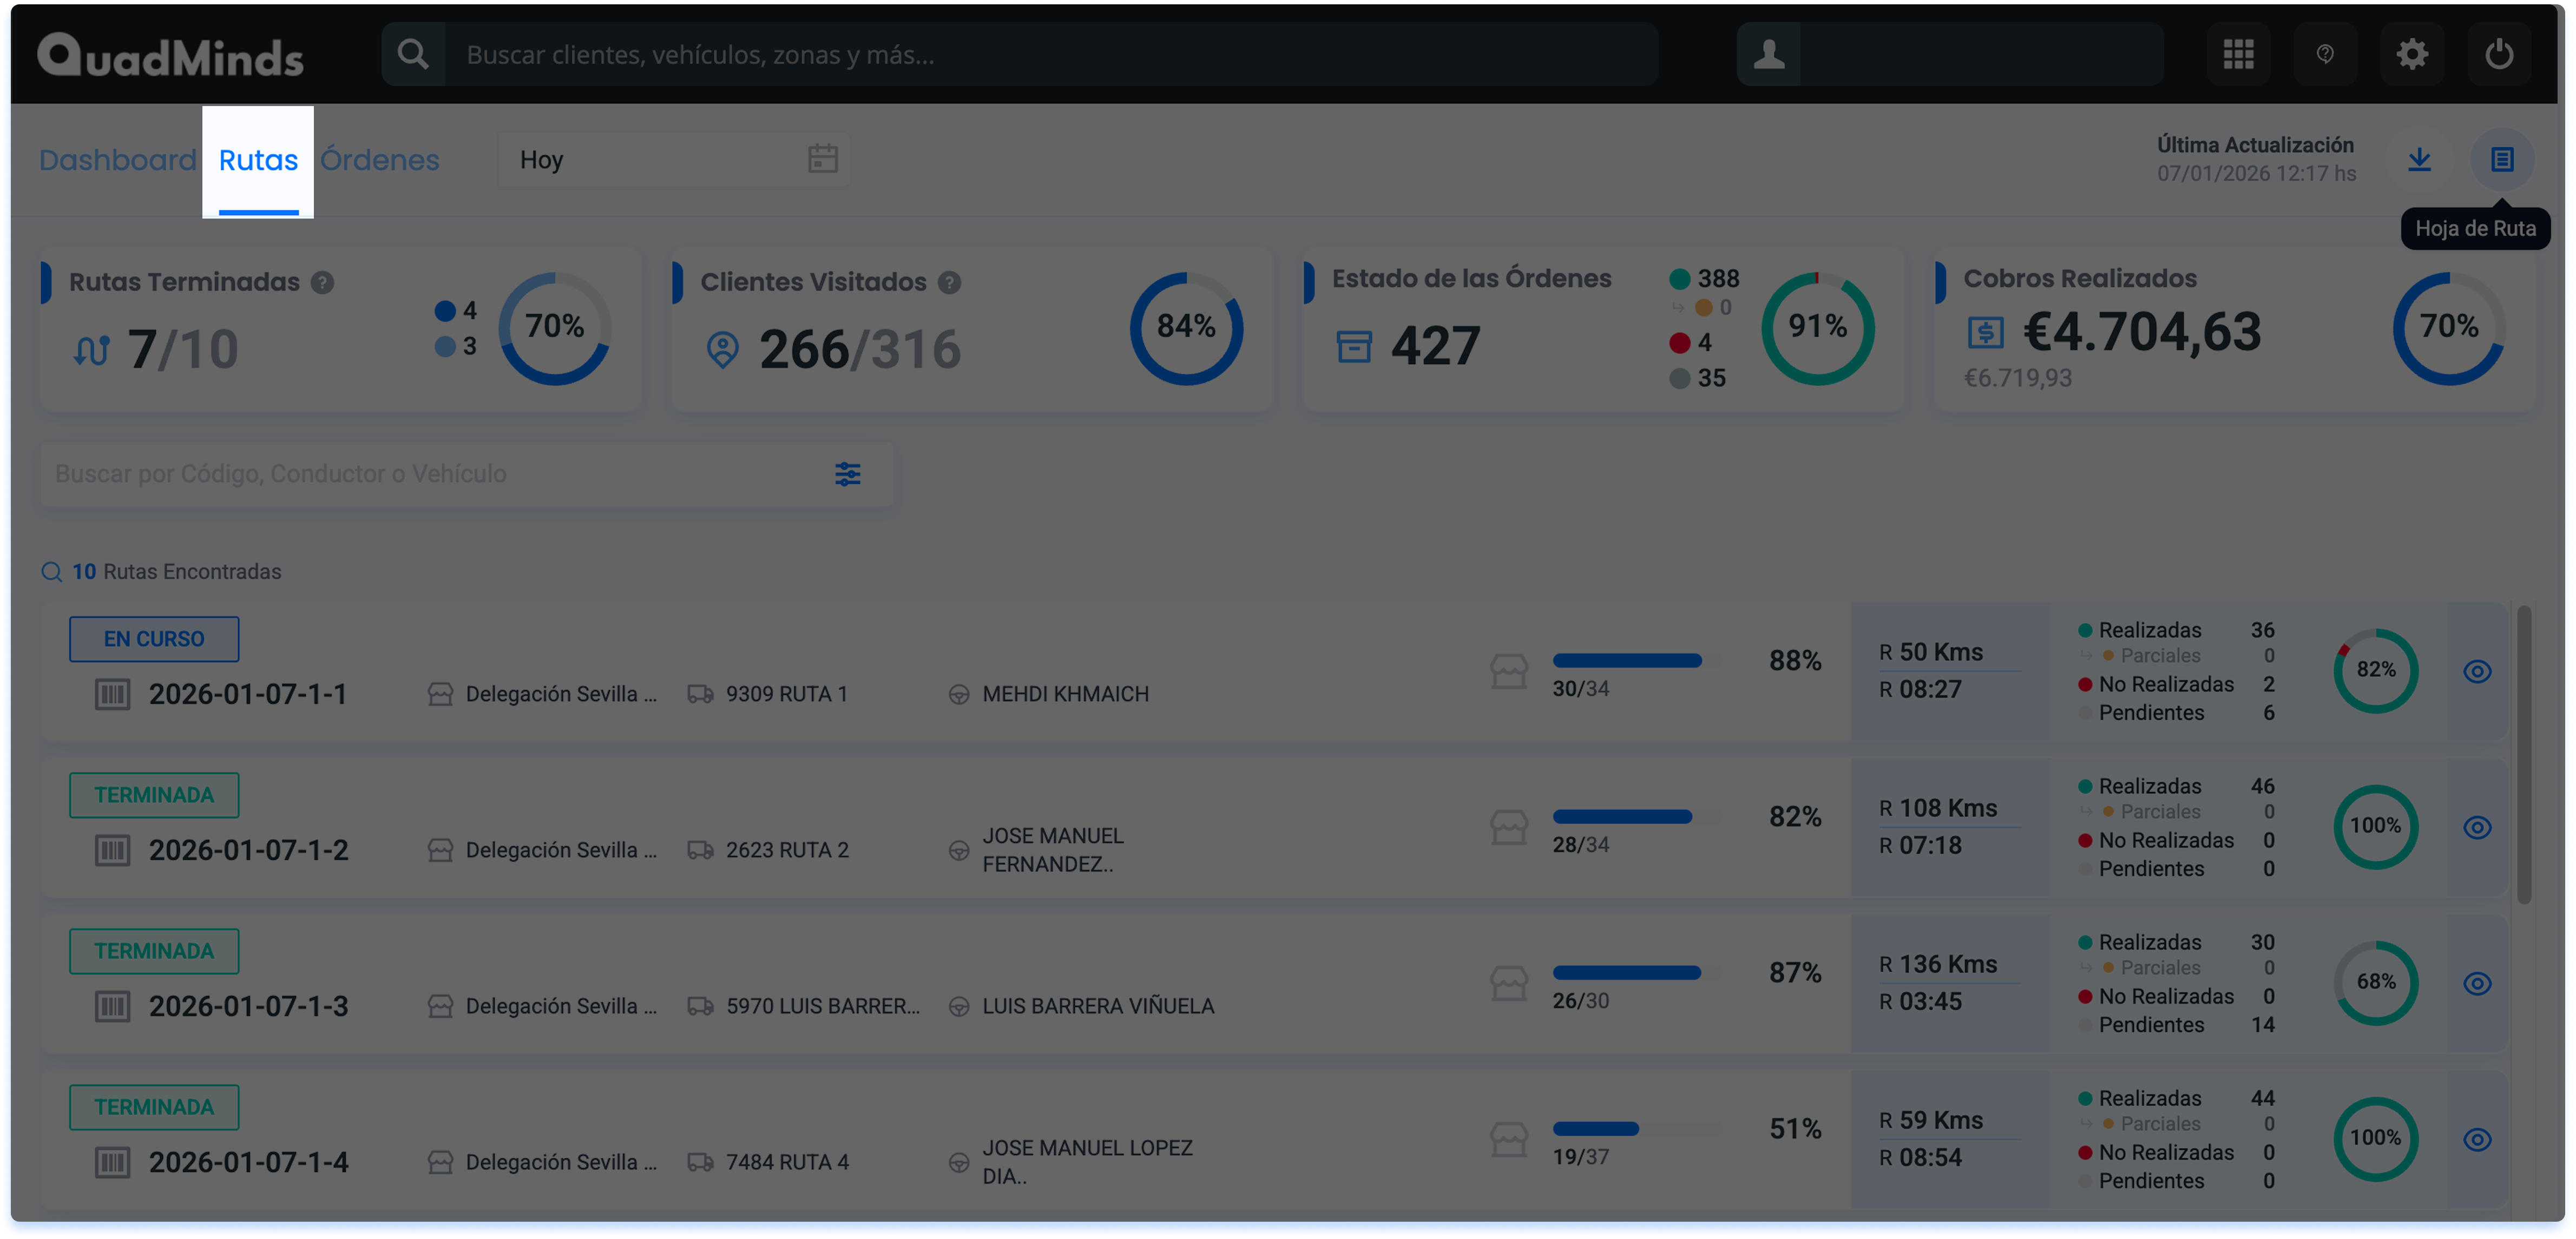Click the route list vertical scrollbar

click(2523, 755)
